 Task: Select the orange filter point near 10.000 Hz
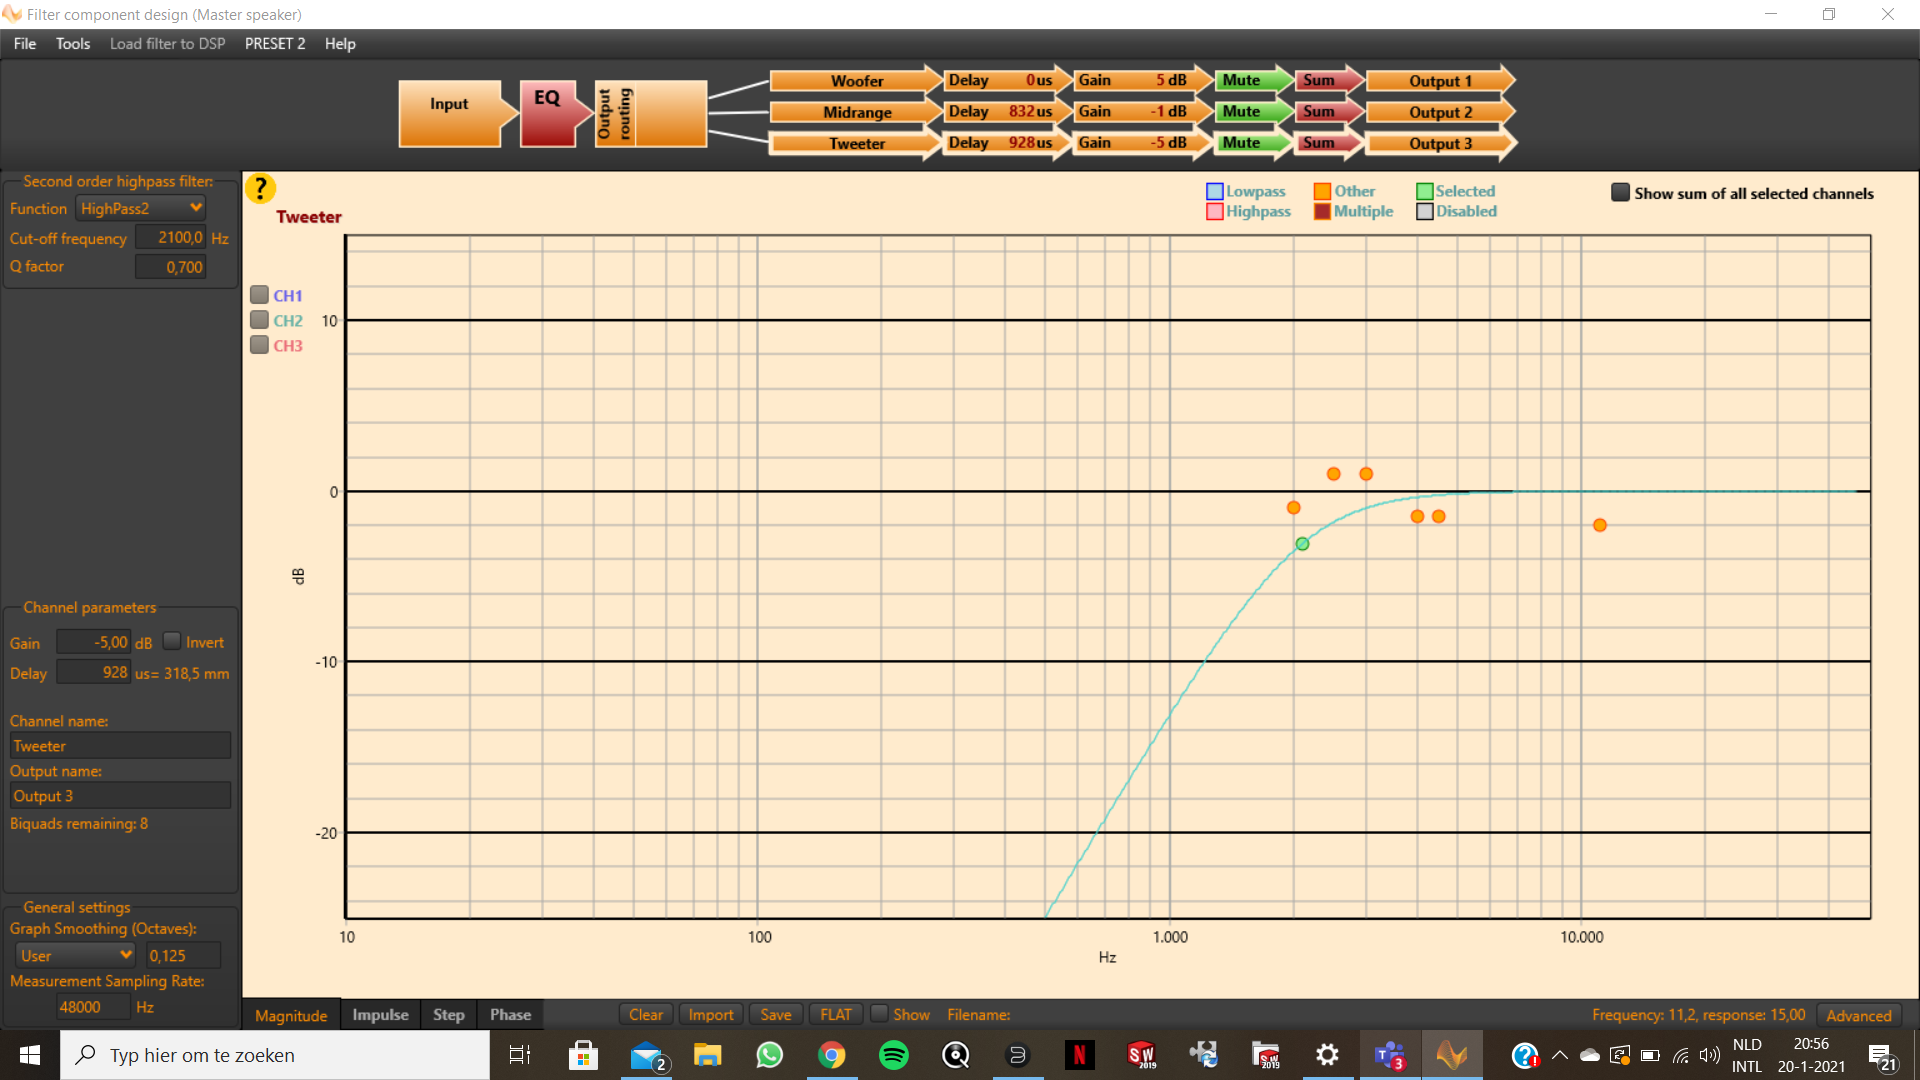[1600, 525]
